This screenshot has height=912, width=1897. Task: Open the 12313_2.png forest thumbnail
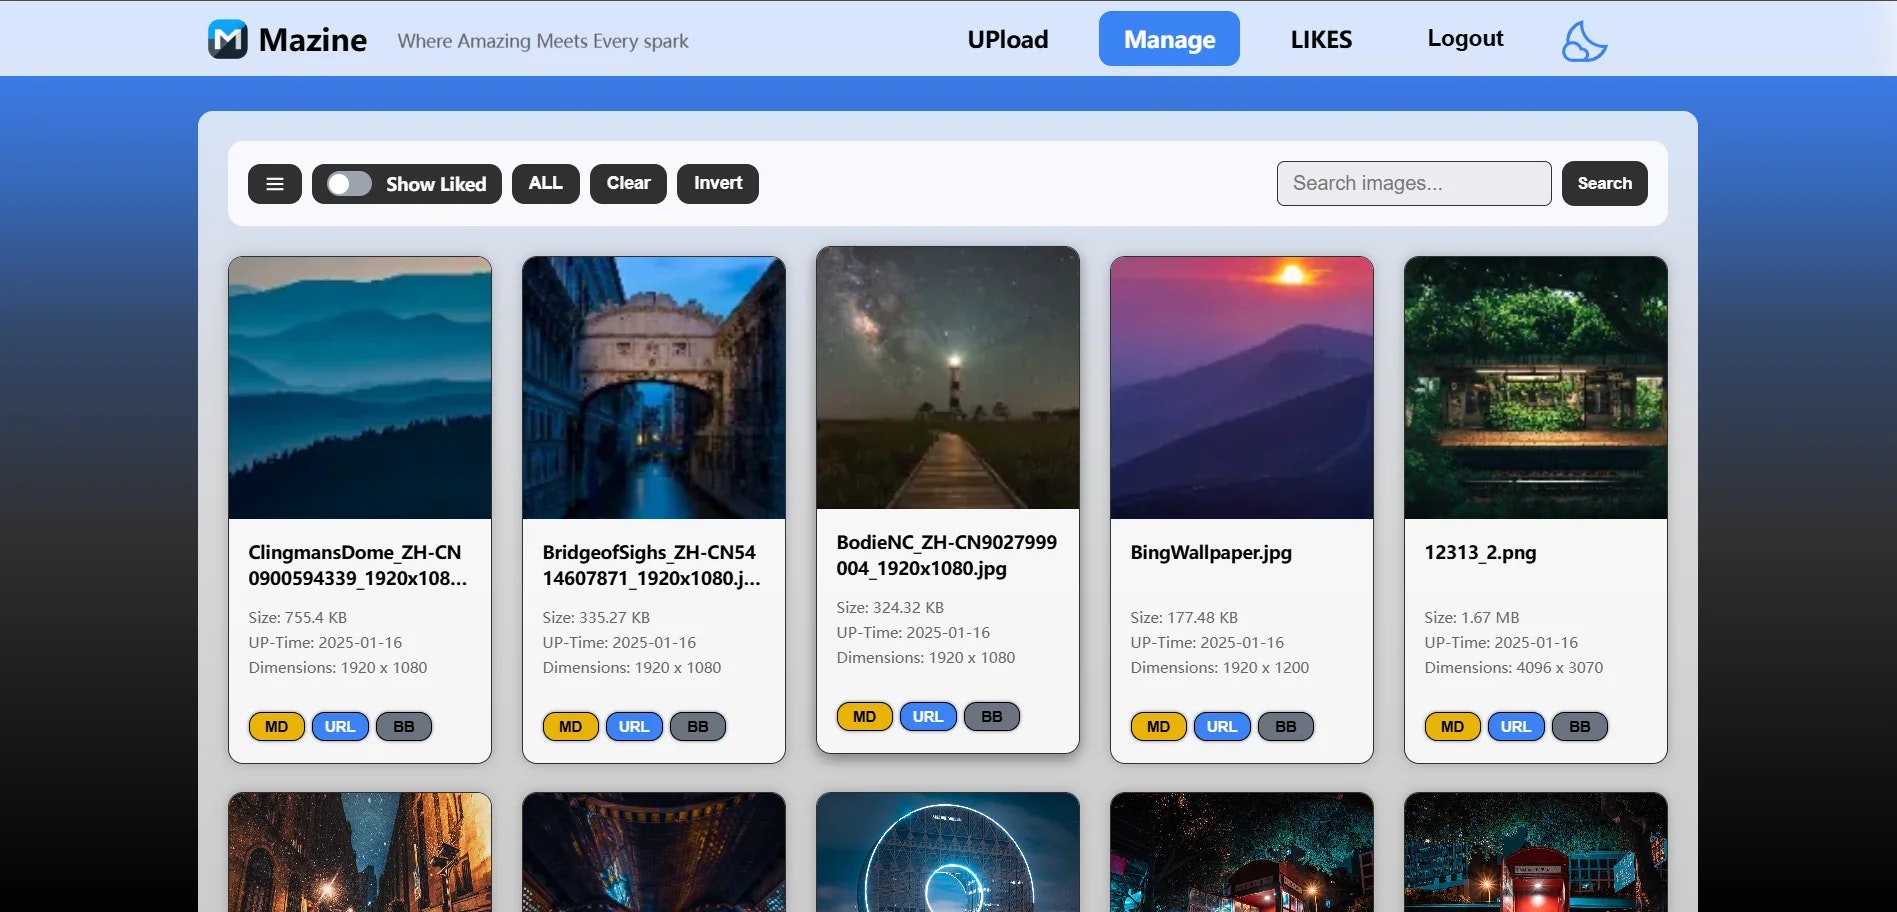[x=1536, y=388]
